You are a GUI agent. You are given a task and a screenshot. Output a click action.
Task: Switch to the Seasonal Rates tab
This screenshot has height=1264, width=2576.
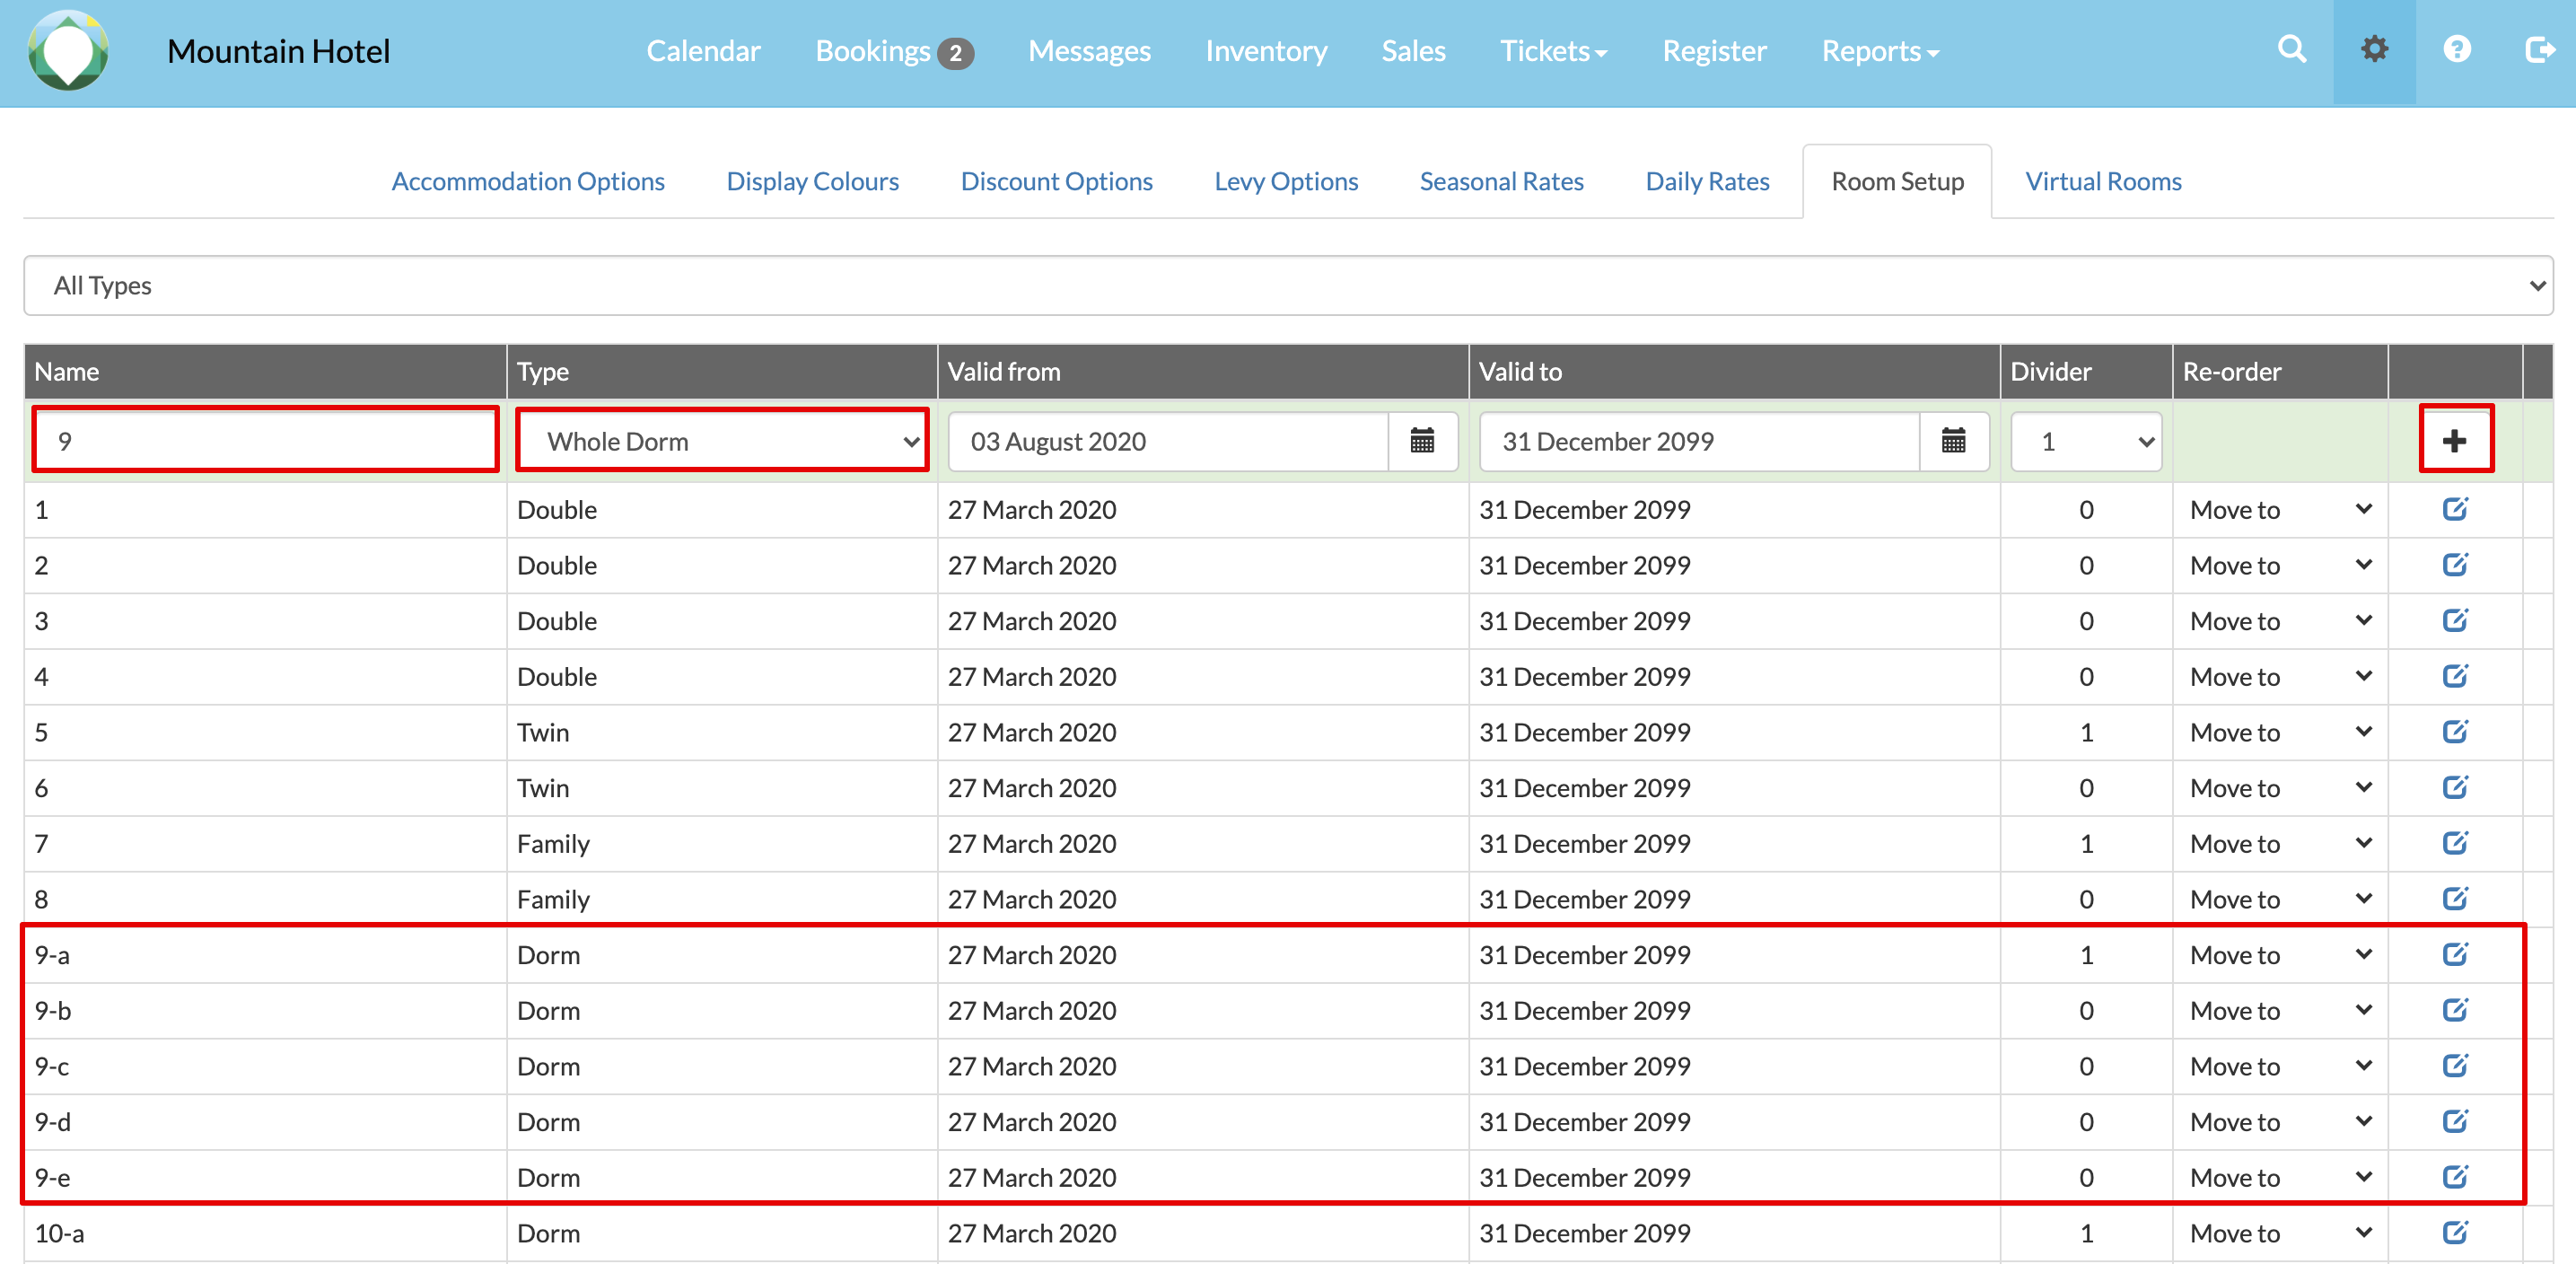tap(1500, 181)
